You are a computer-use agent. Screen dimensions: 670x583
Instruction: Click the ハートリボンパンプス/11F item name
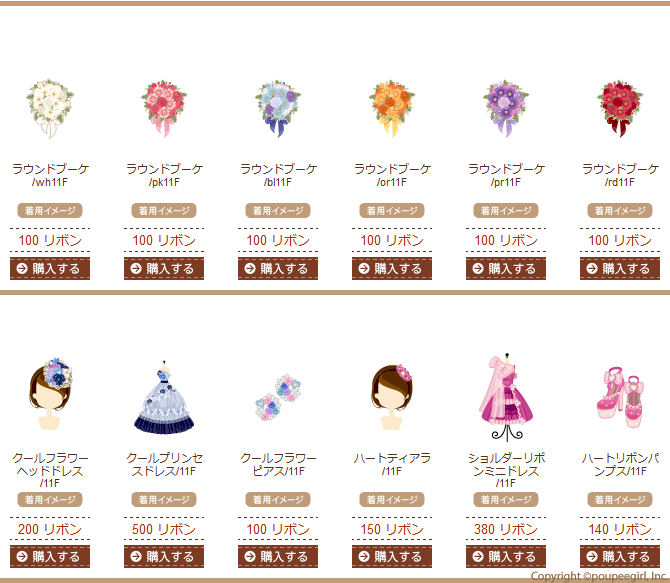pyautogui.click(x=620, y=465)
